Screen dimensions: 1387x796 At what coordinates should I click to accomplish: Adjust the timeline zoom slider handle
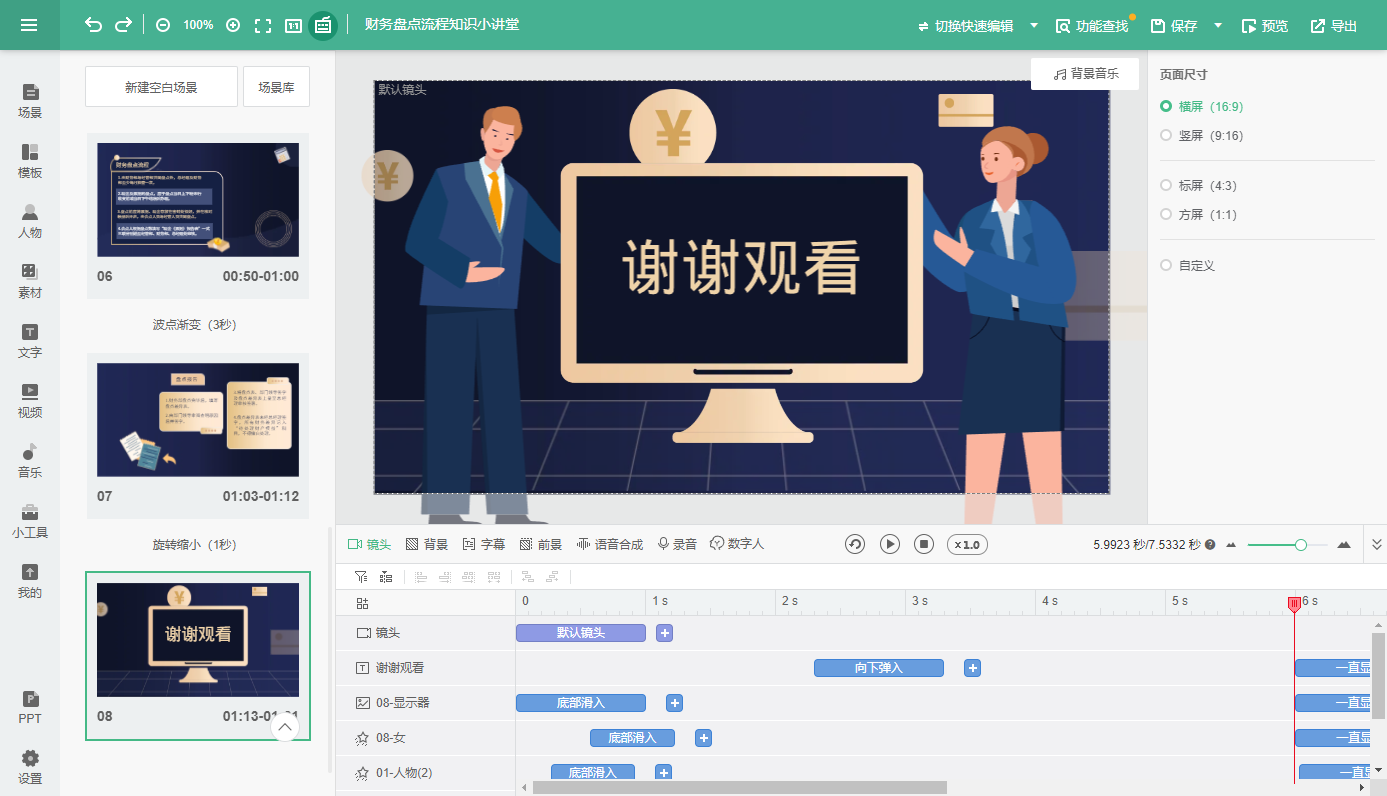coord(1301,545)
